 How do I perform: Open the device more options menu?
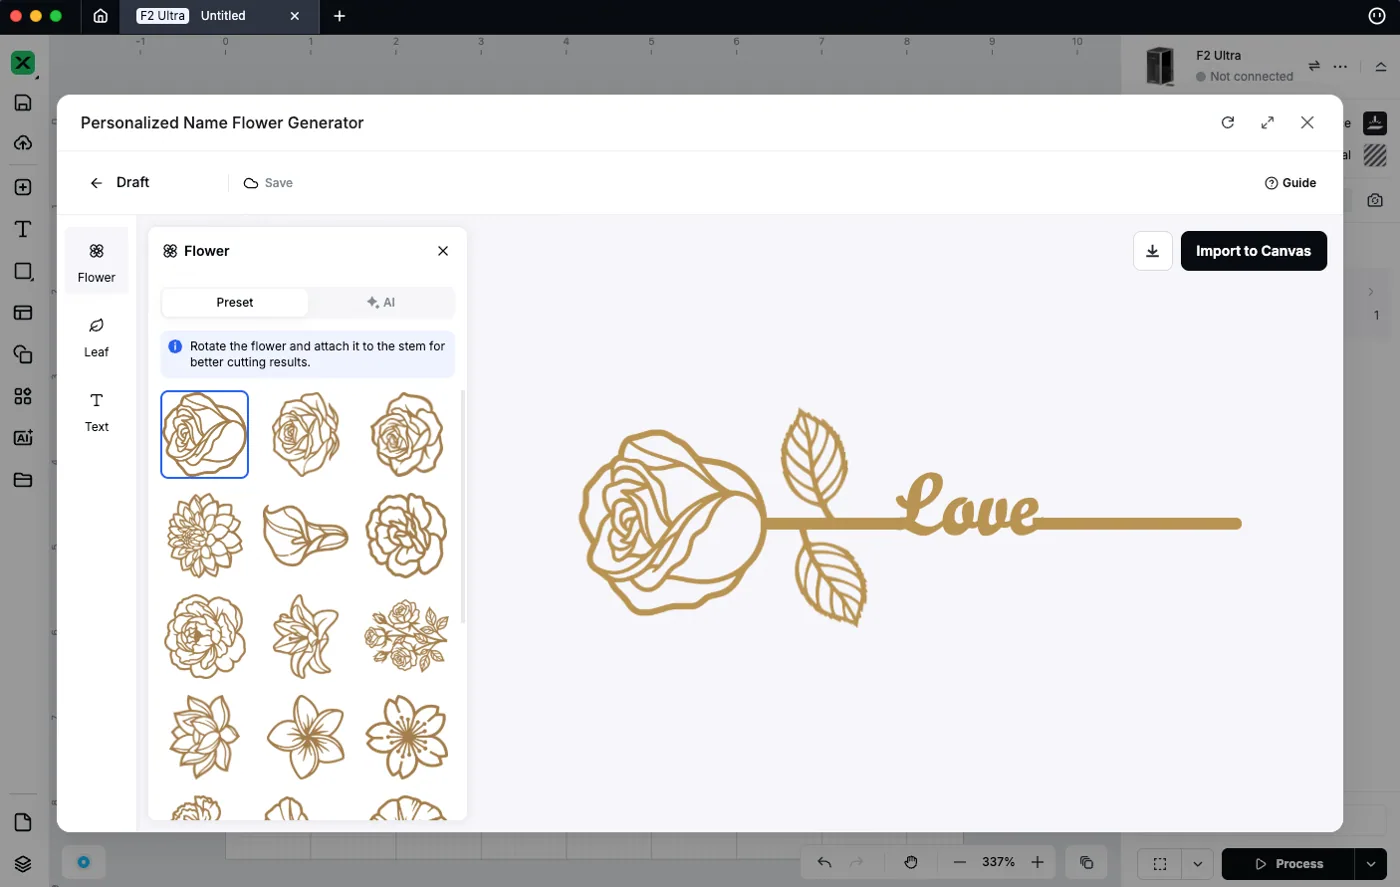(1340, 66)
